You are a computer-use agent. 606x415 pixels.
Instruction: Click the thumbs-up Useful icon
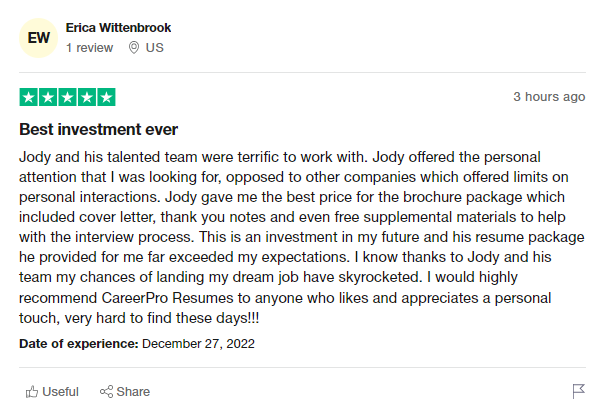(32, 392)
